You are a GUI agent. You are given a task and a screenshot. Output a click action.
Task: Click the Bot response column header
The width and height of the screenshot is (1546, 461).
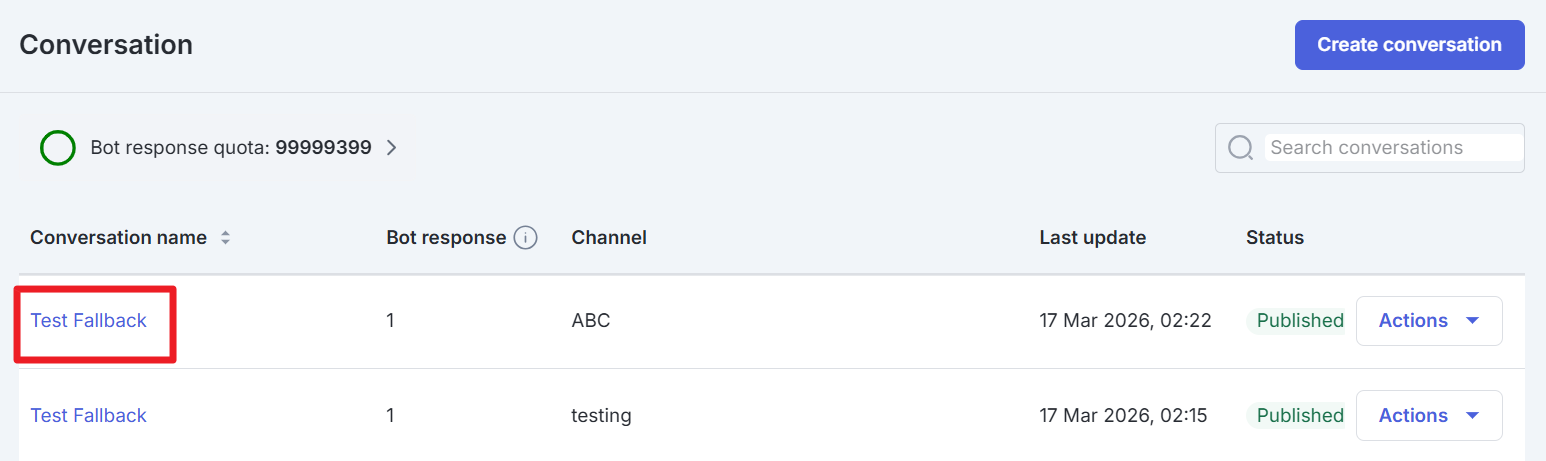tap(446, 238)
